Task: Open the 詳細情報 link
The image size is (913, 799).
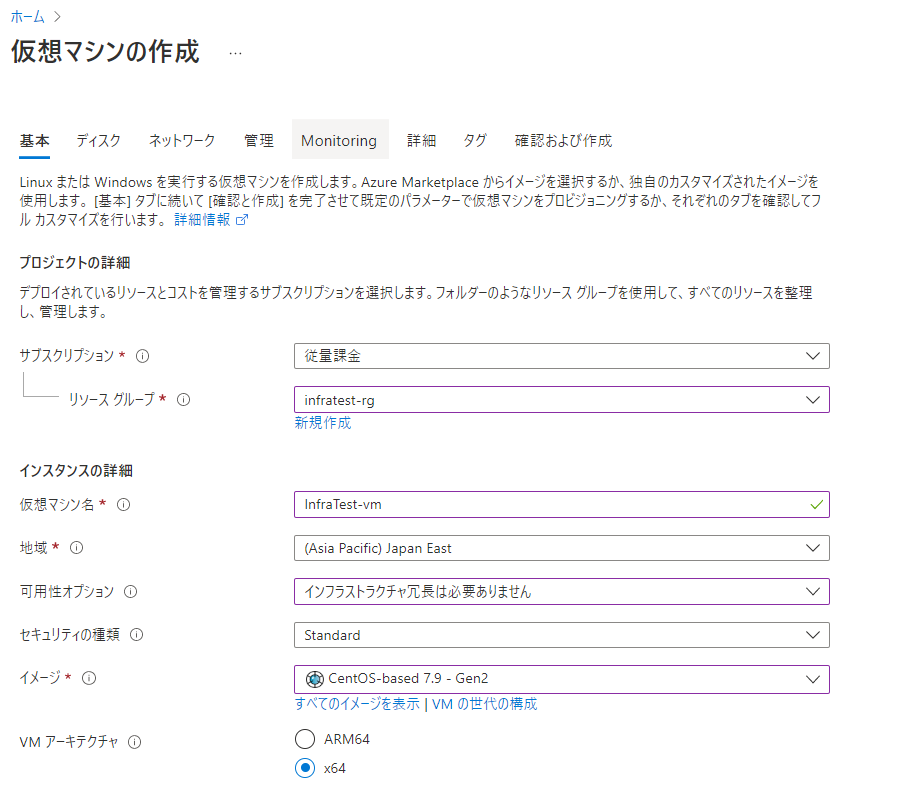Action: click(202, 220)
